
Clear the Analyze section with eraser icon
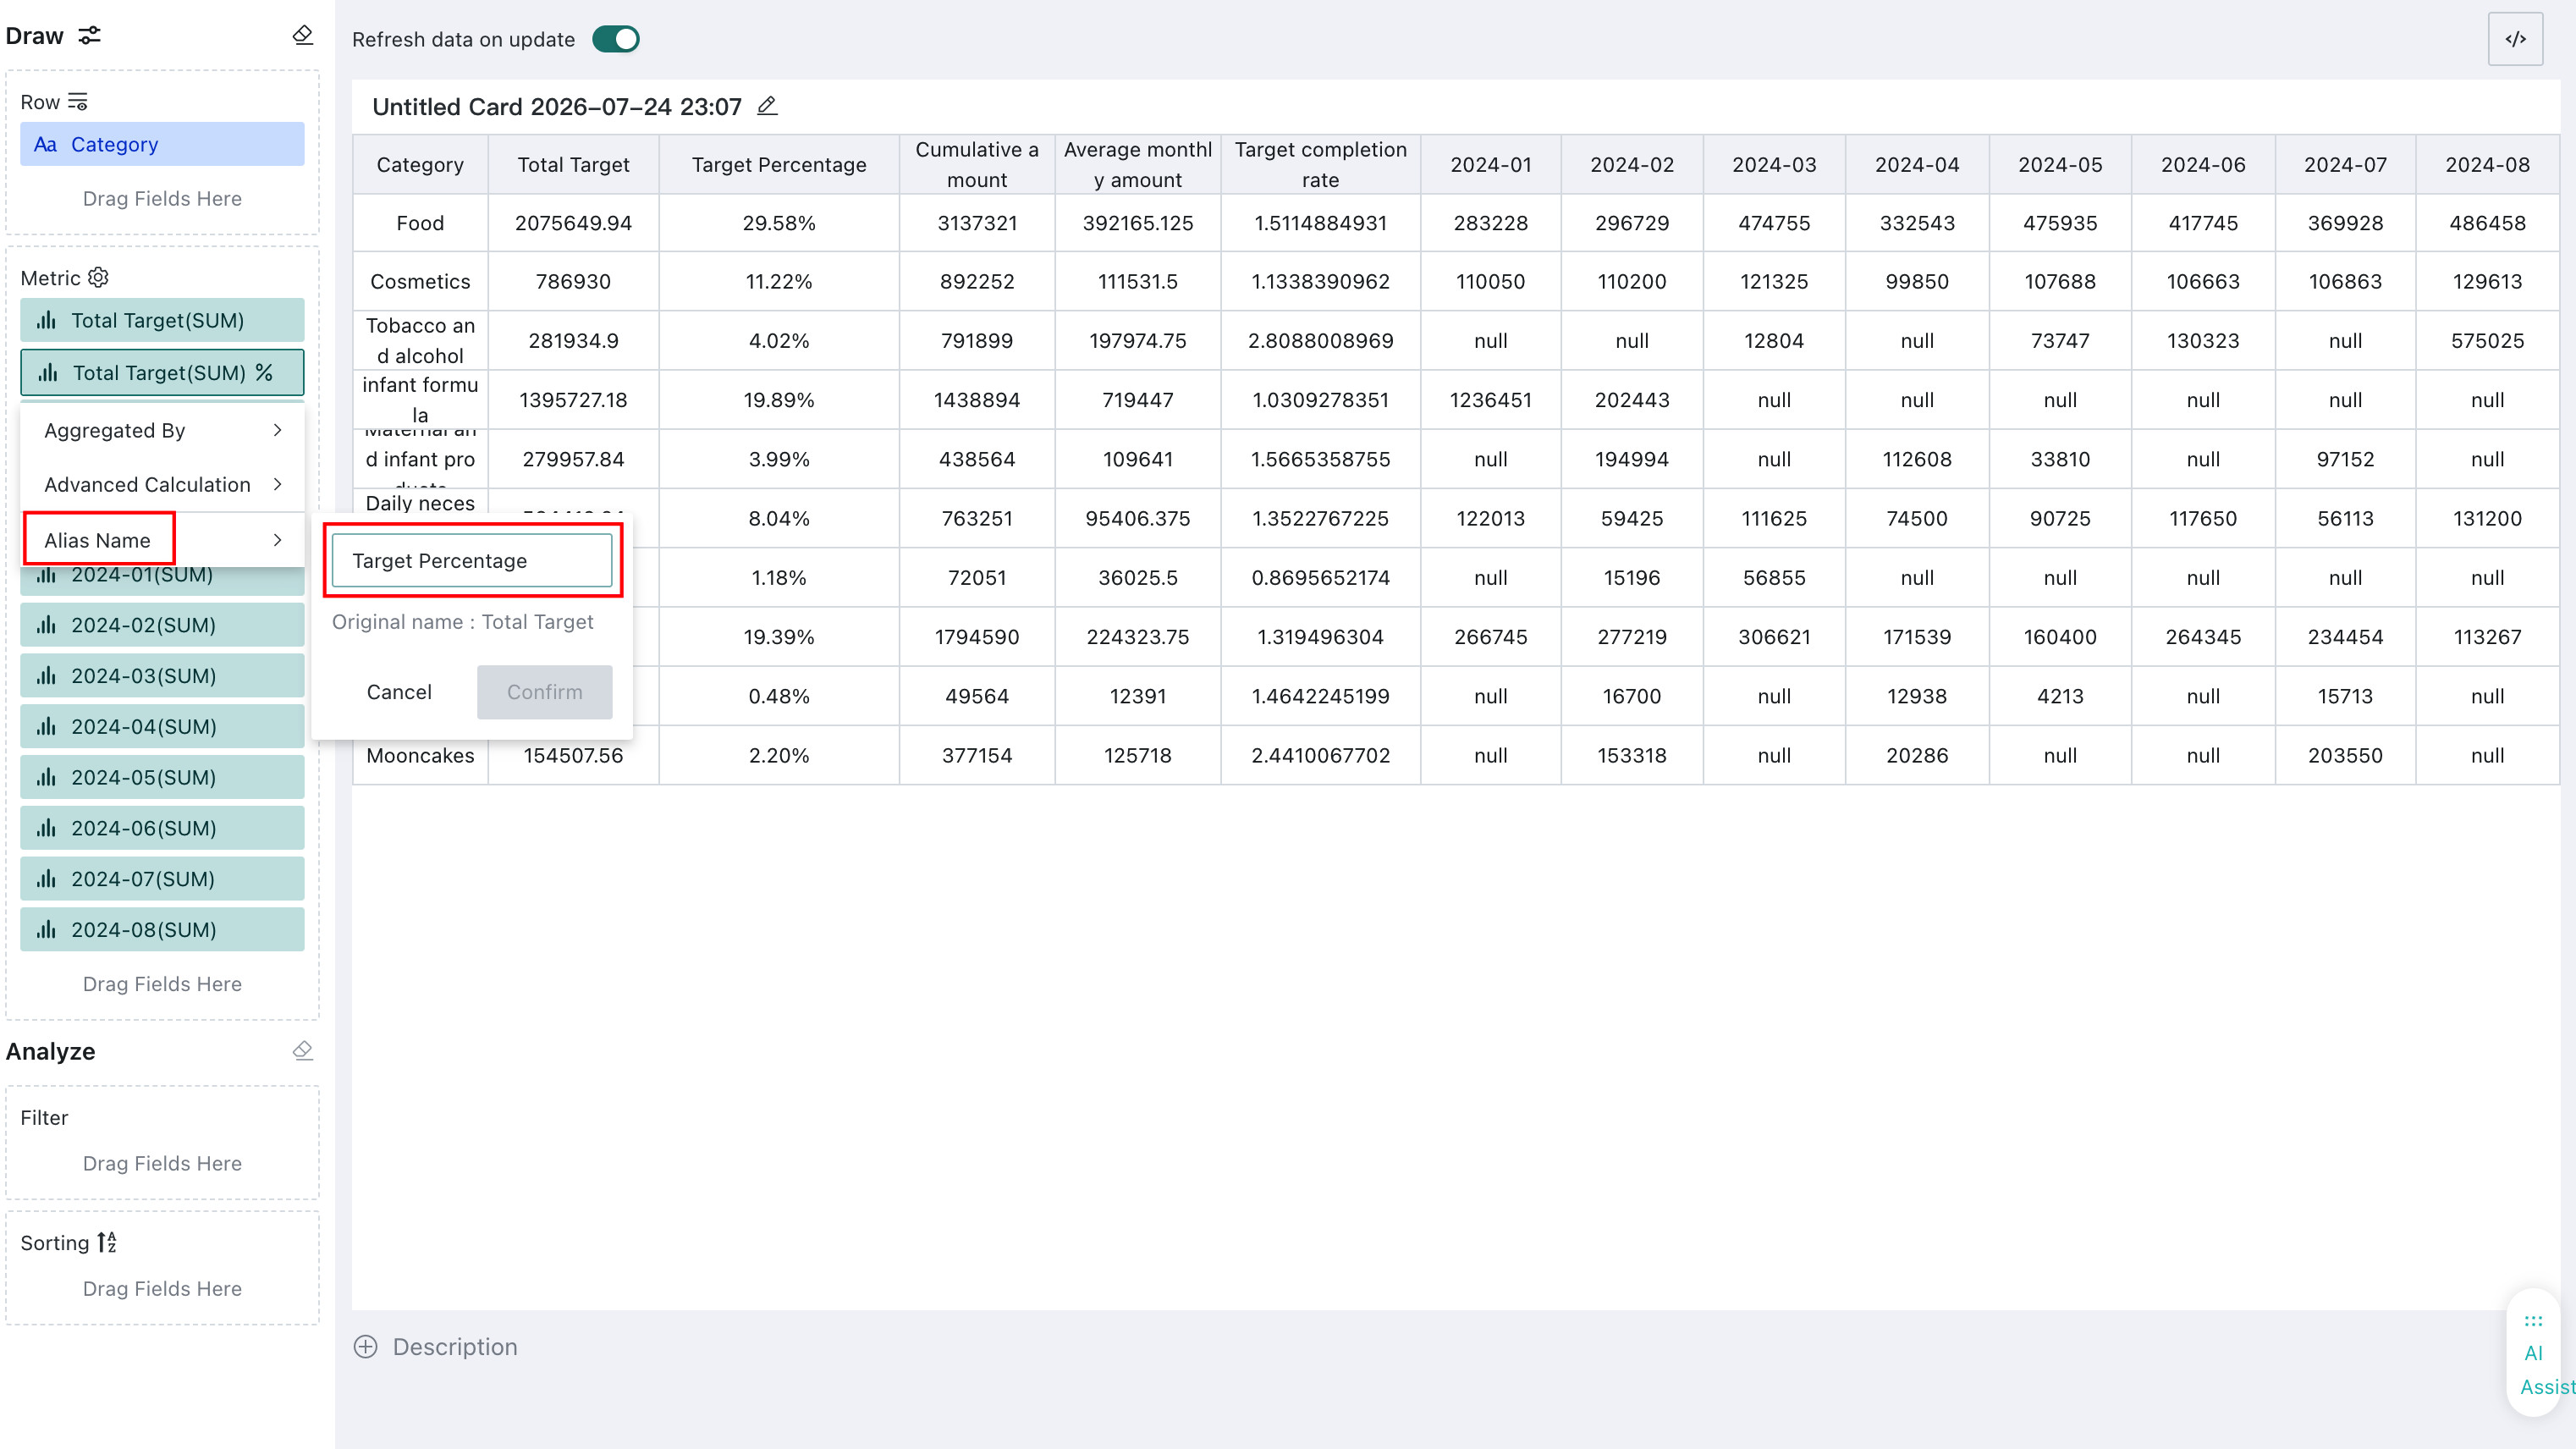click(303, 1051)
